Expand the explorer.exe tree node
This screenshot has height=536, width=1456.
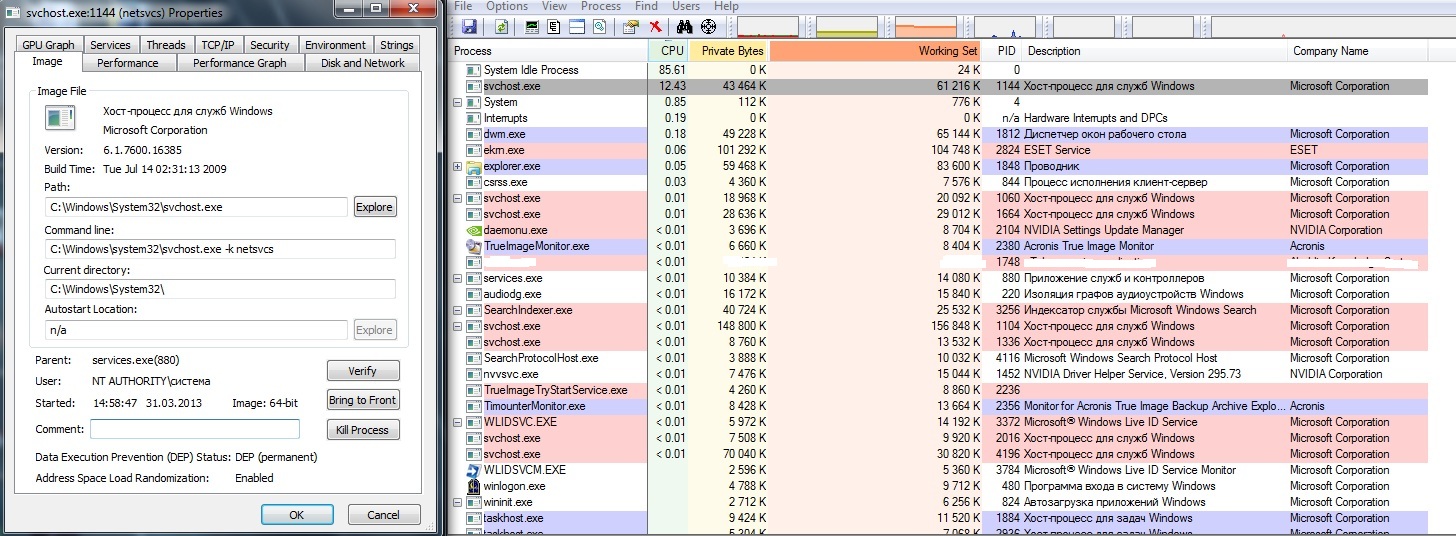(458, 166)
